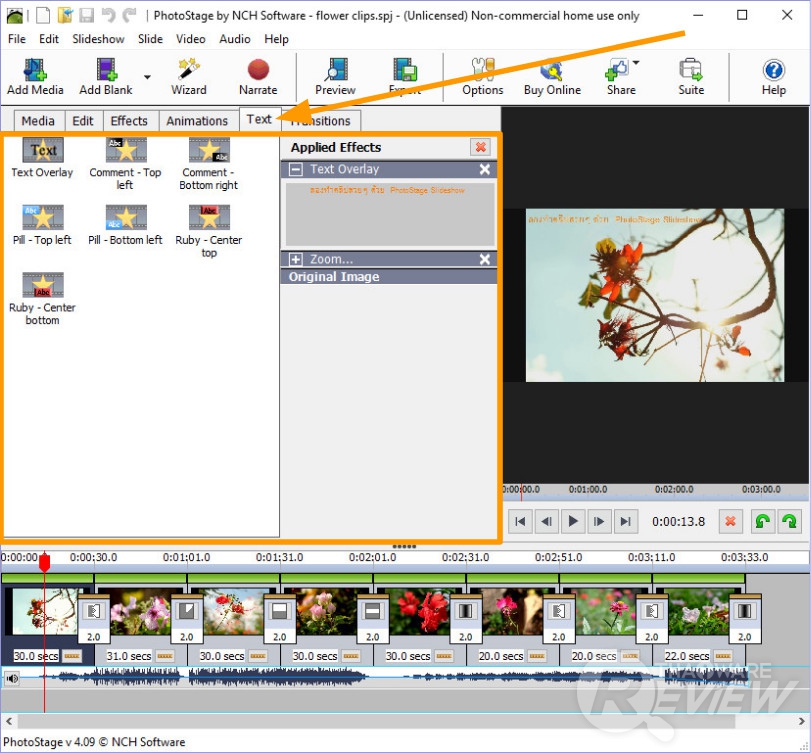811x753 pixels.
Task: Open the Share dropdown arrow
Action: tap(636, 64)
